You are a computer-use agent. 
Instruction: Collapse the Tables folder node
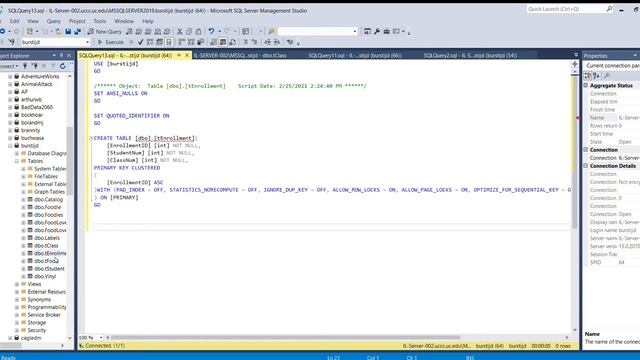click(17, 161)
